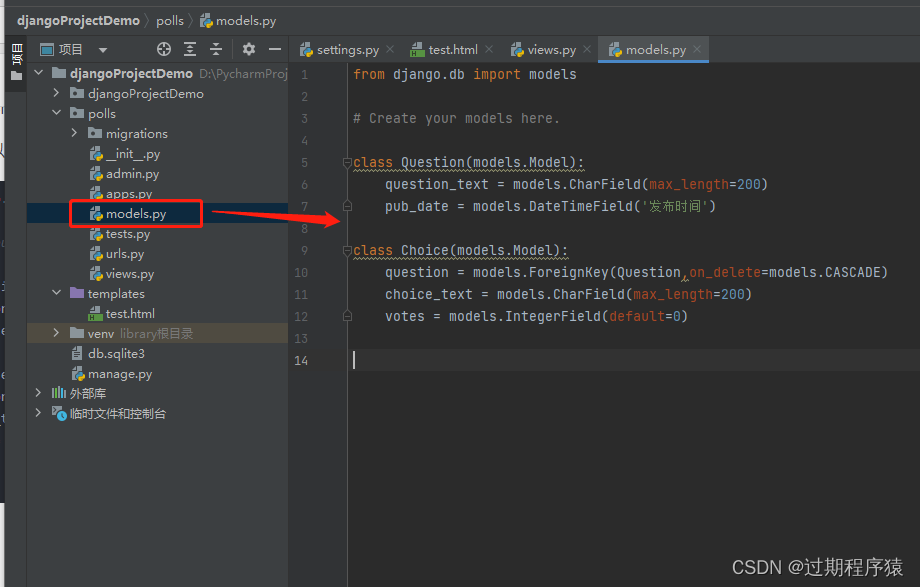920x587 pixels.
Task: Close the settings.py tab
Action: [390, 50]
